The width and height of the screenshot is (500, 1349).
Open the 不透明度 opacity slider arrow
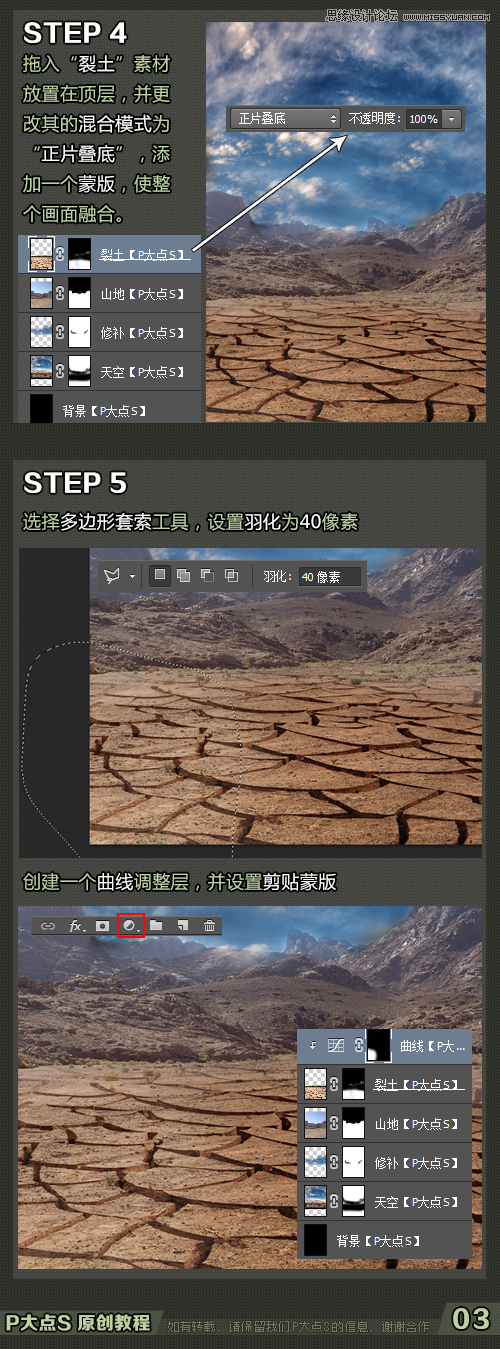pos(452,118)
